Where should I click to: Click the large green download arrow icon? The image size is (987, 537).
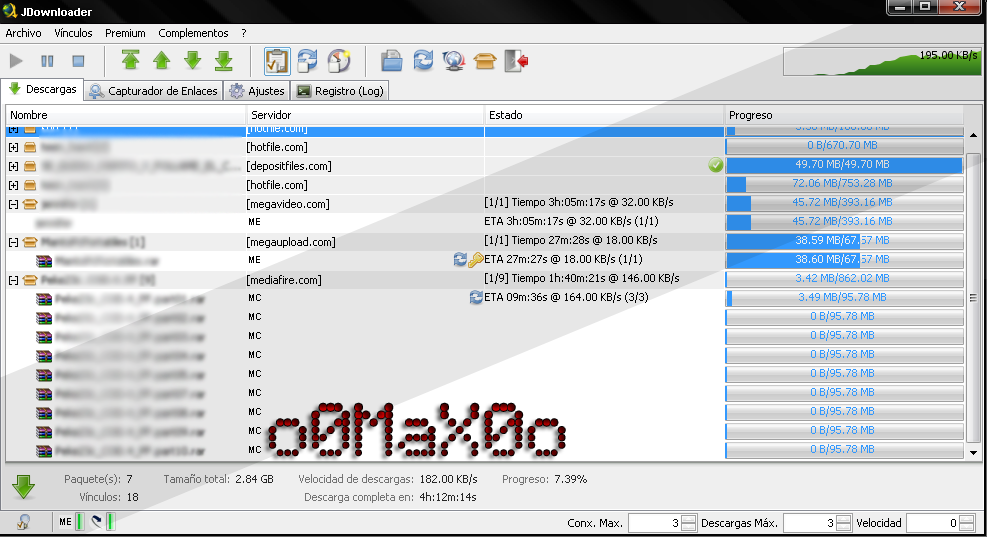click(x=23, y=487)
